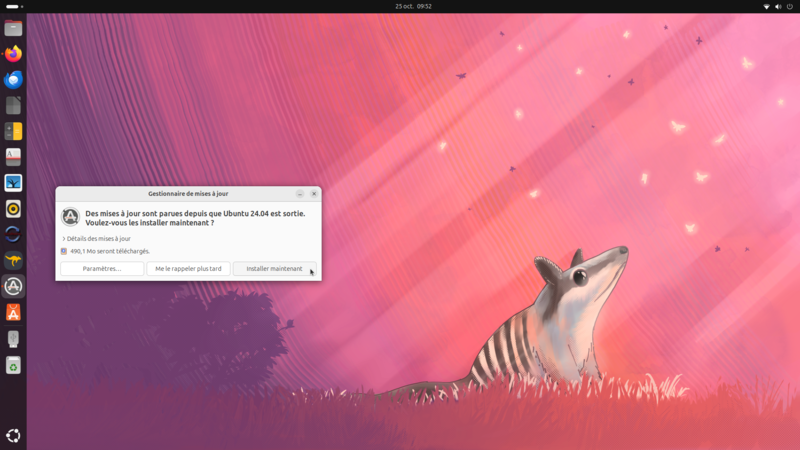Open the Trash from the dock

click(x=13, y=365)
